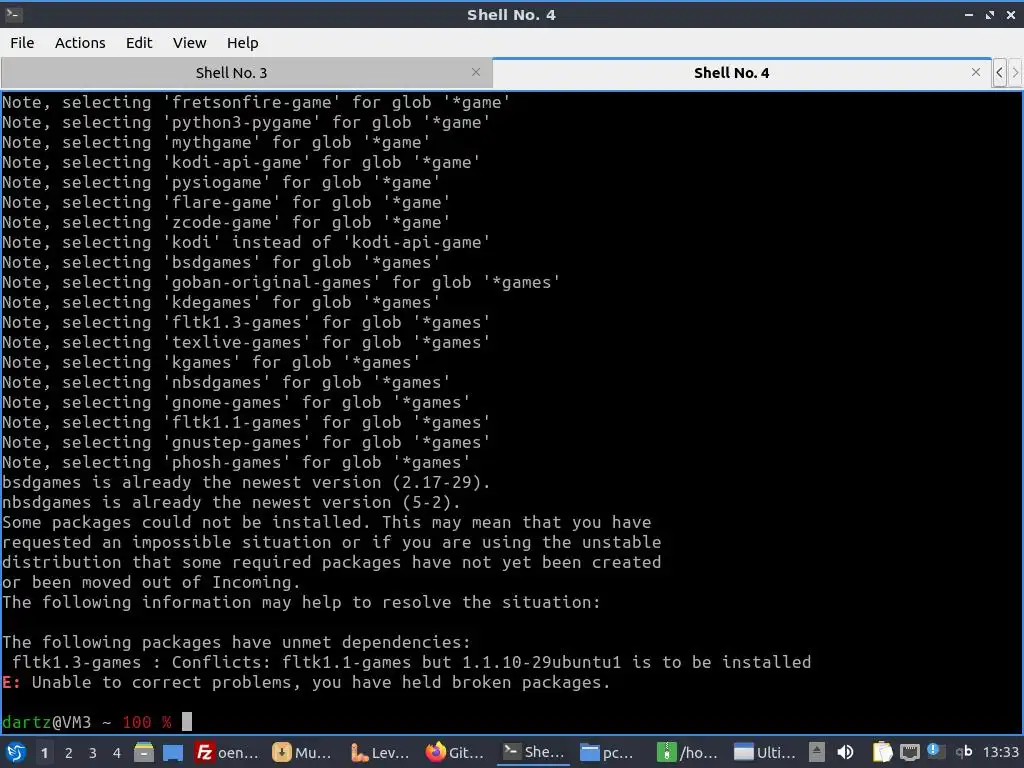
Task: Open the 'Lev...' taskbar application
Action: coord(380,752)
